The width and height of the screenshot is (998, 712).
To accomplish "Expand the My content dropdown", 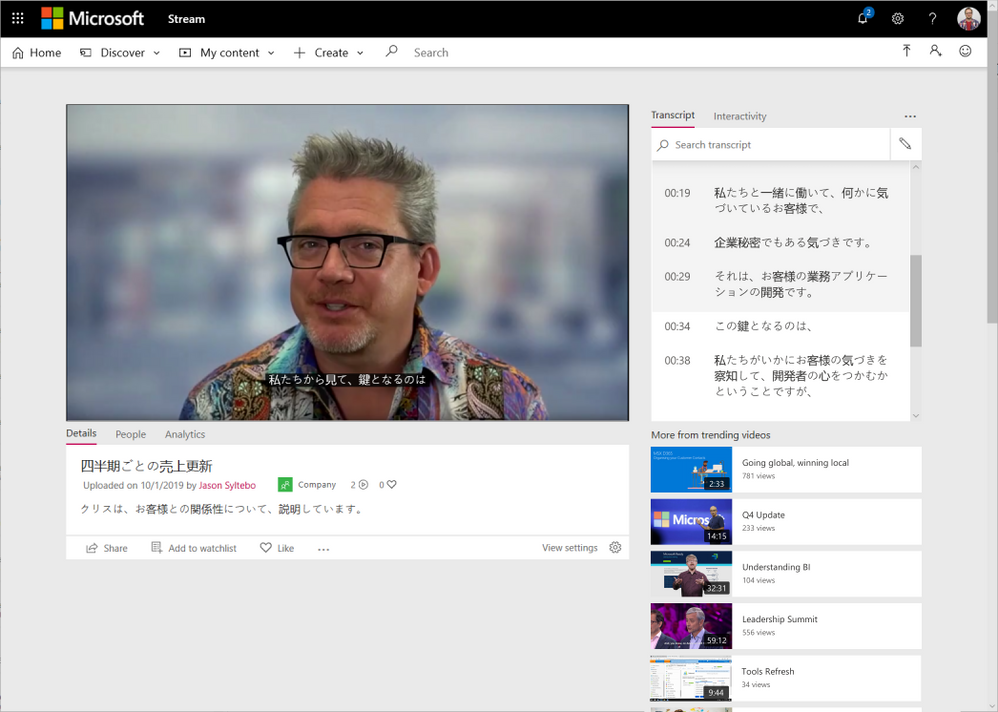I will 227,53.
